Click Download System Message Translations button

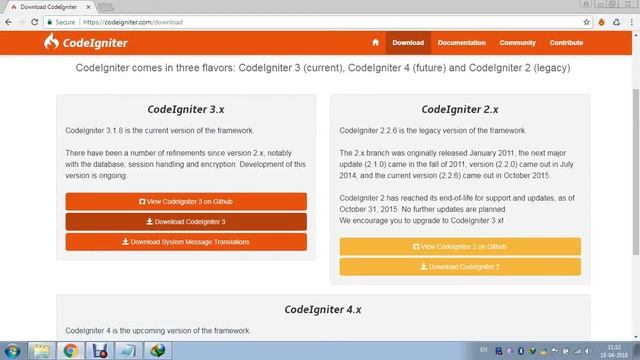pos(186,242)
